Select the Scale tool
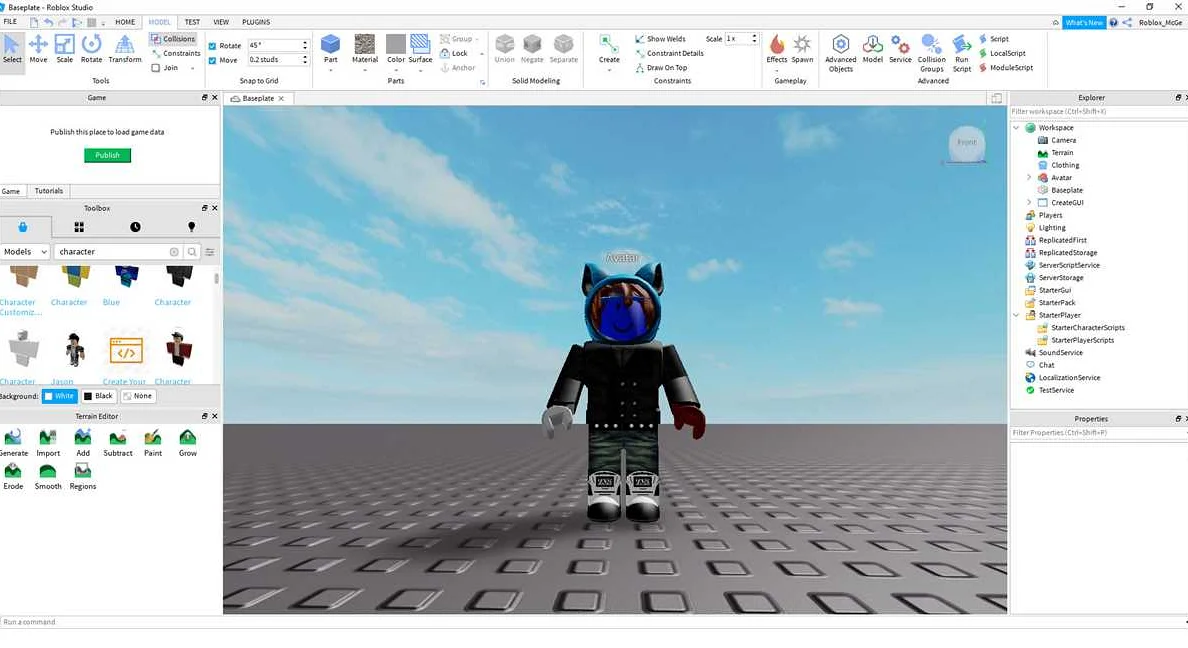This screenshot has height=648, width=1188. click(64, 49)
